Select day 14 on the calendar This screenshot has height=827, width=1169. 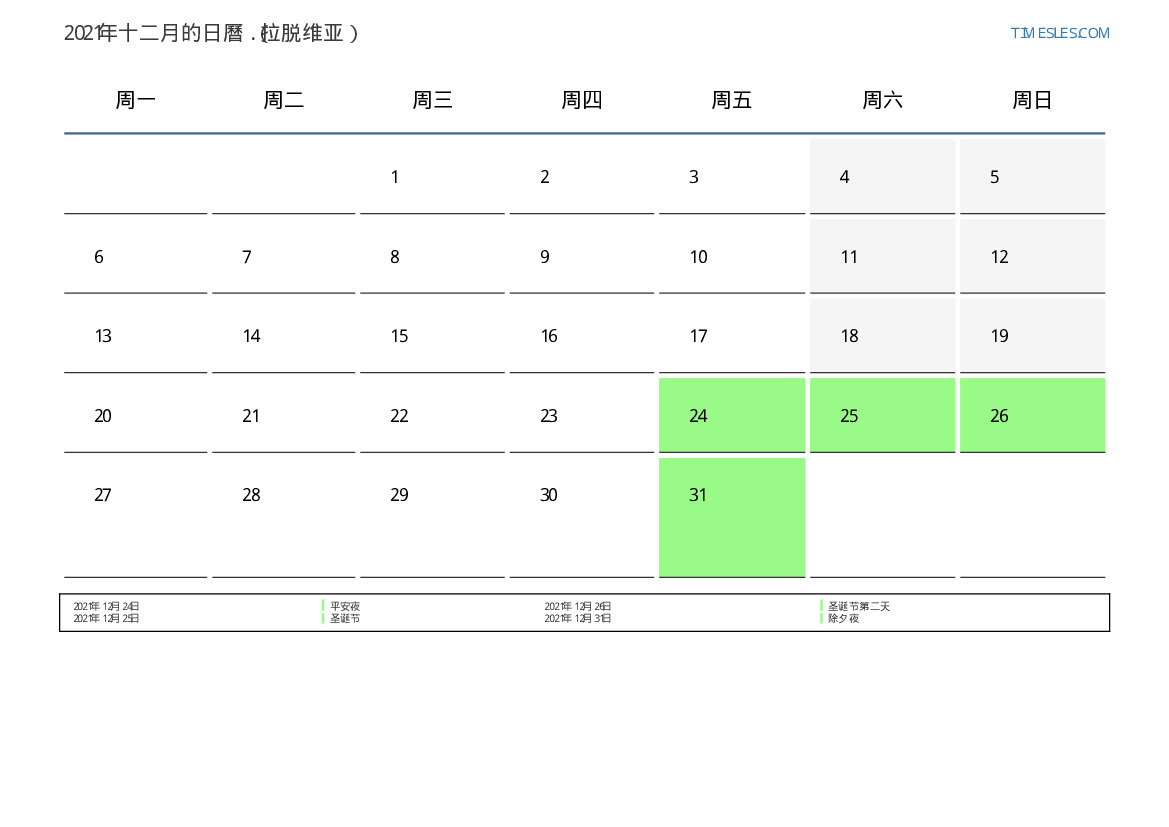(x=283, y=336)
